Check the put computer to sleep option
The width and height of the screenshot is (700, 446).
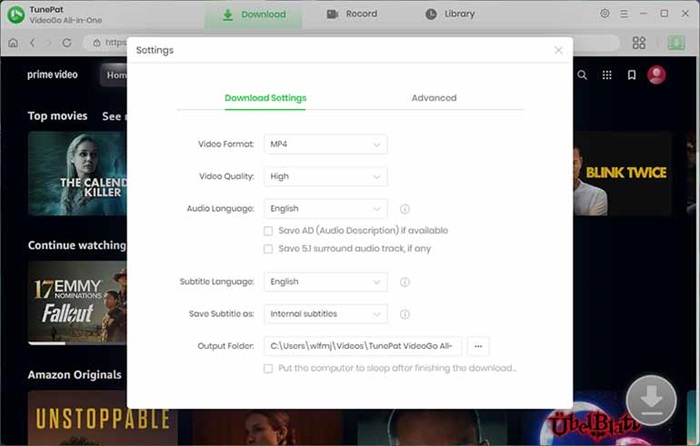268,368
